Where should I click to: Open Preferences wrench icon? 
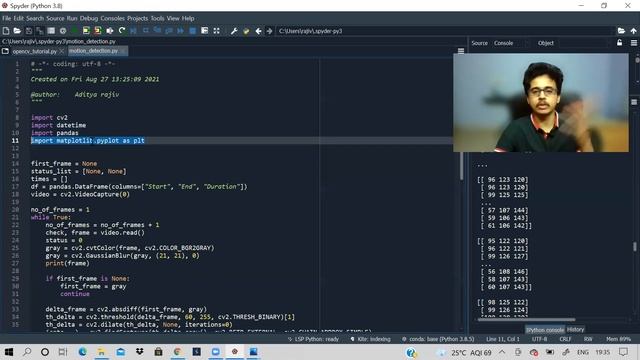234,31
